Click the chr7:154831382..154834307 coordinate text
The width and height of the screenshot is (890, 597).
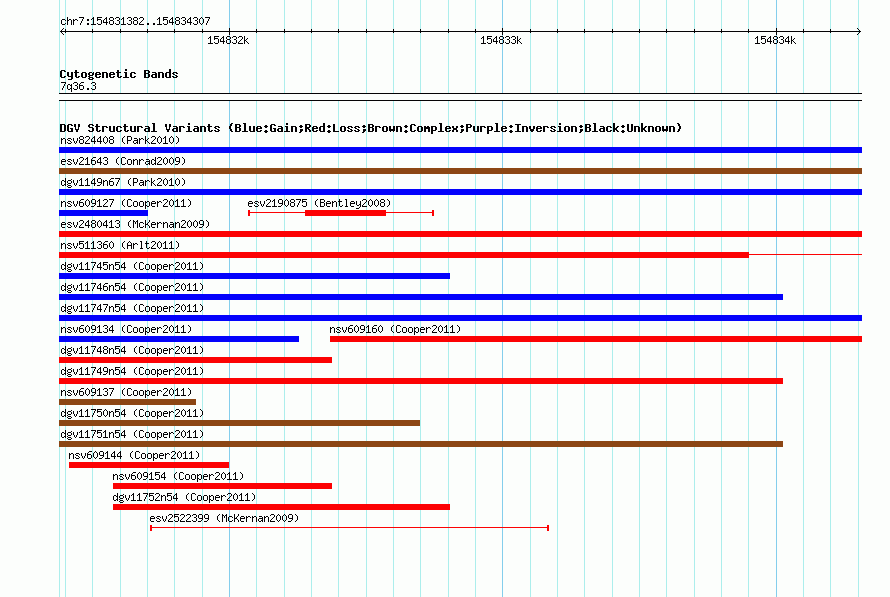(135, 21)
